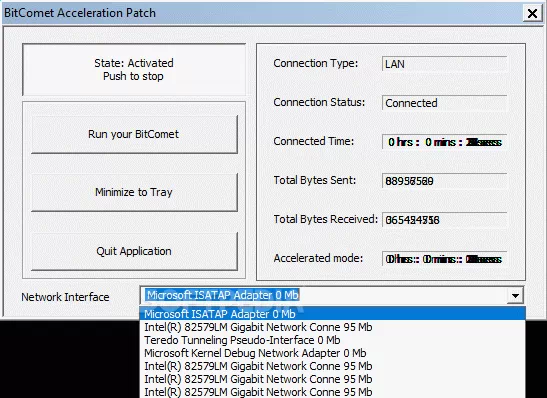
Task: Click the Connection Type field showing LAN
Action: (444, 64)
